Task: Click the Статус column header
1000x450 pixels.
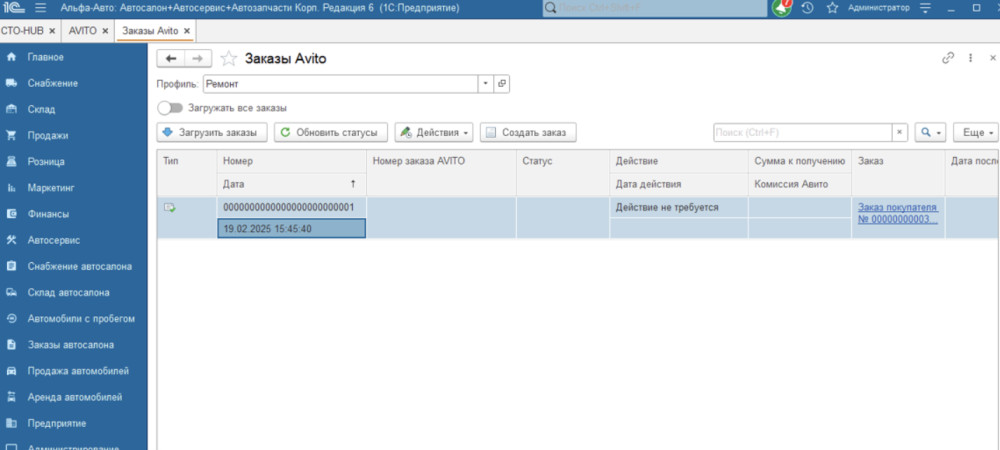Action: (563, 173)
